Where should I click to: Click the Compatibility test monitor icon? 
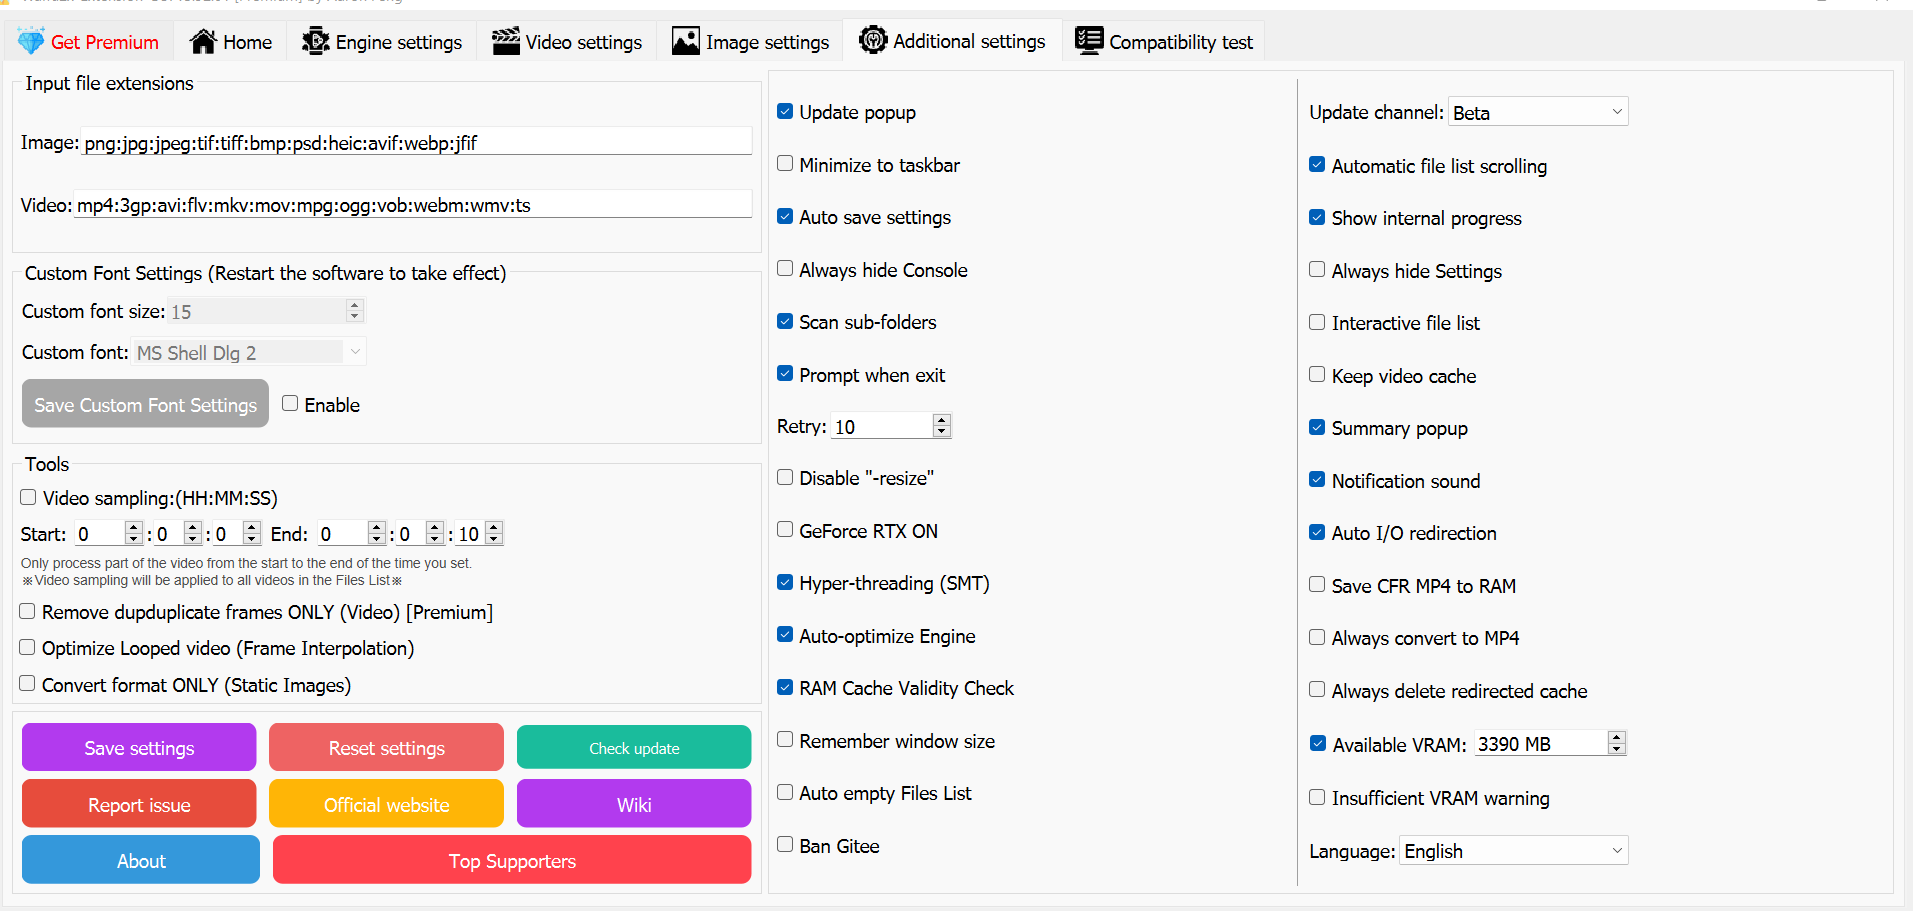click(x=1089, y=41)
